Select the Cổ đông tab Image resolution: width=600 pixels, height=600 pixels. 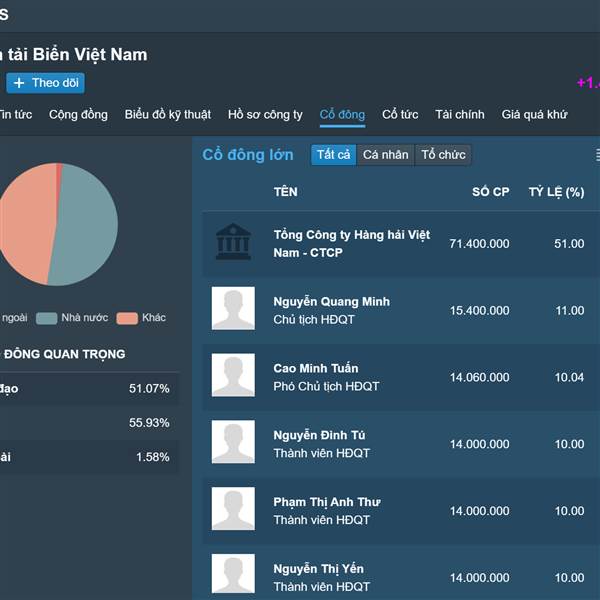pyautogui.click(x=342, y=114)
